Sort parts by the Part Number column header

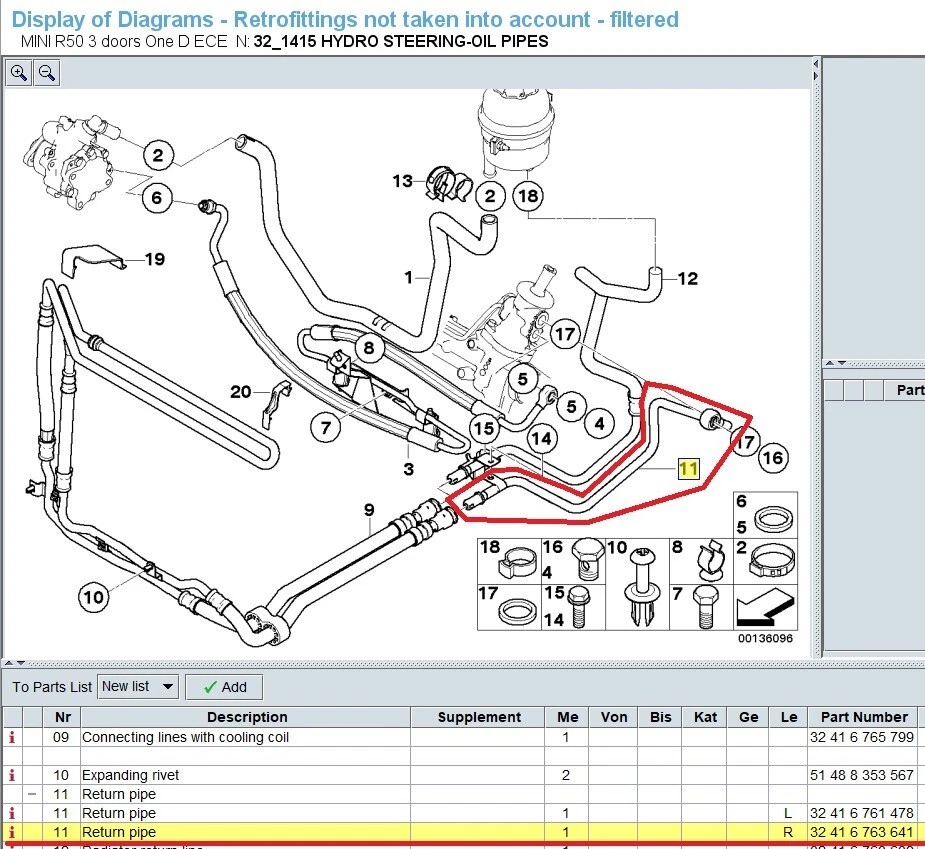[863, 716]
